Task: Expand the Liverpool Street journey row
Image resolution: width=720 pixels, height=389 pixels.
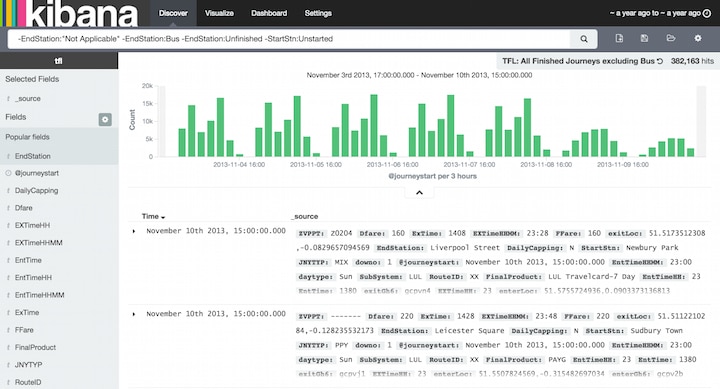Action: pyautogui.click(x=134, y=231)
